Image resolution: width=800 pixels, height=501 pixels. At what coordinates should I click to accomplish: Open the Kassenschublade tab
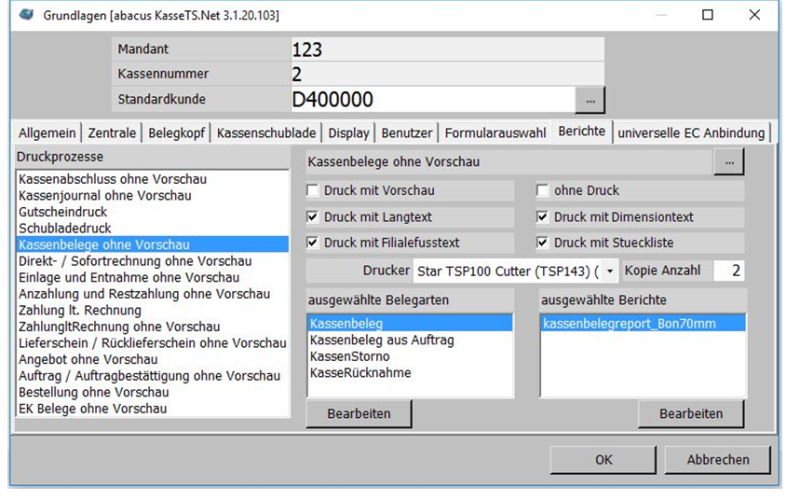266,133
